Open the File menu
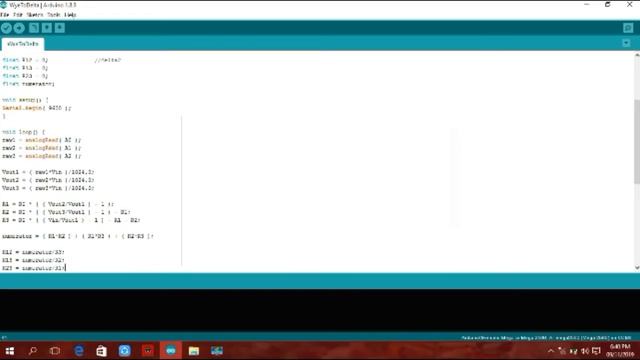Screen dimensions: 640x360 (x=4, y=15)
